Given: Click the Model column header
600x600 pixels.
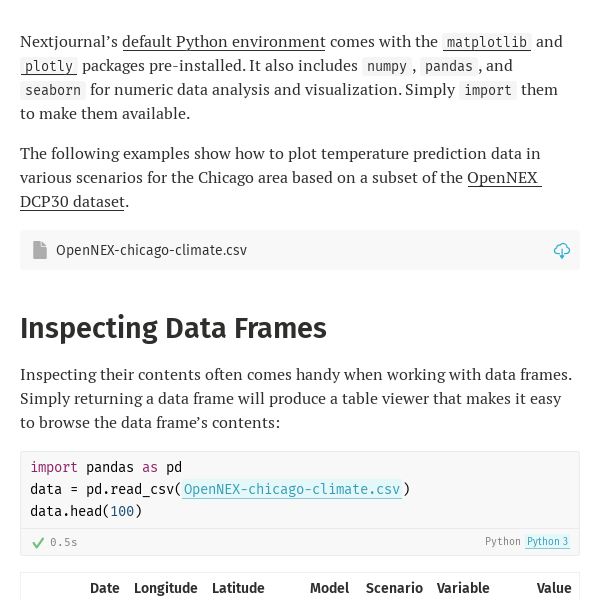Looking at the screenshot, I should 329,588.
